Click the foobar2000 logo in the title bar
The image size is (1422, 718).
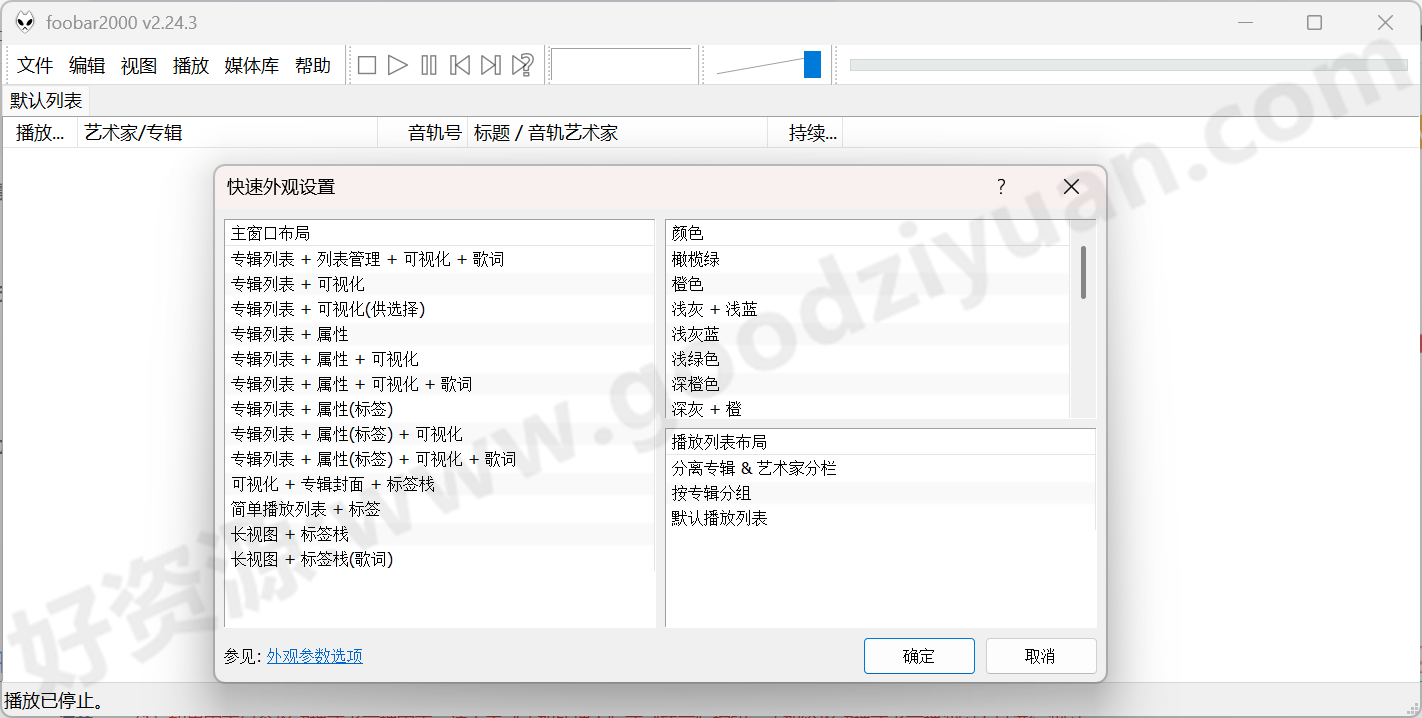25,21
